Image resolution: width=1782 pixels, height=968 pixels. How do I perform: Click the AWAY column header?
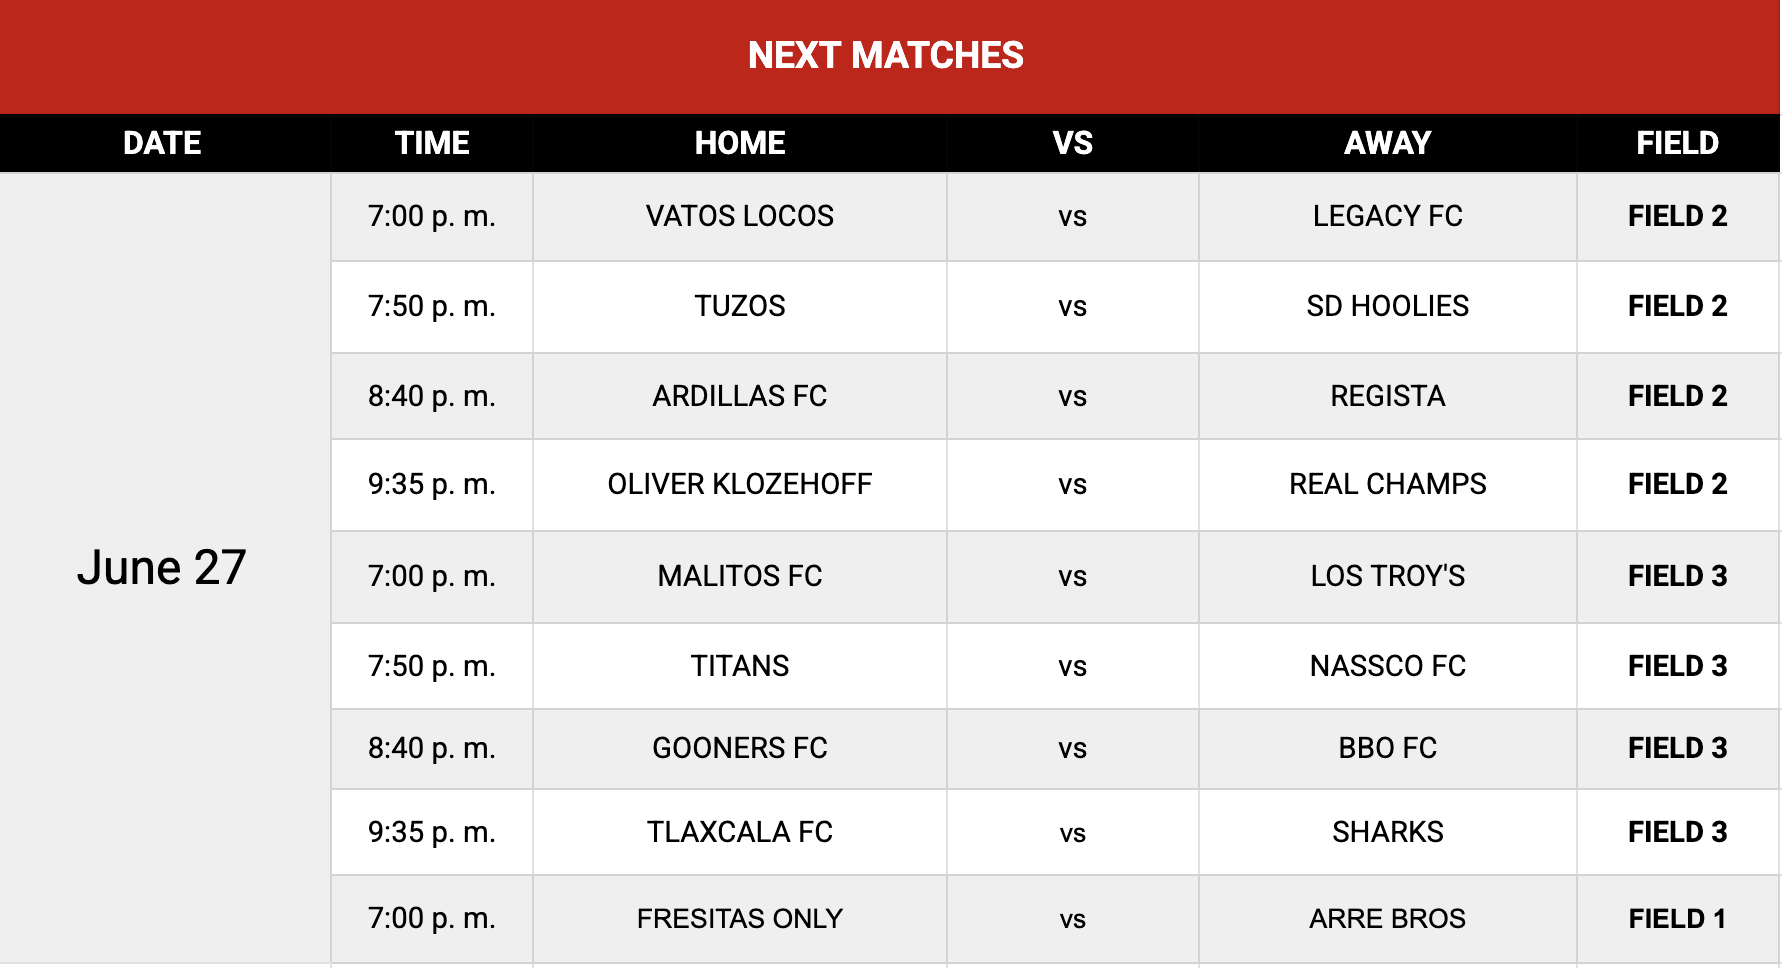coord(1388,143)
